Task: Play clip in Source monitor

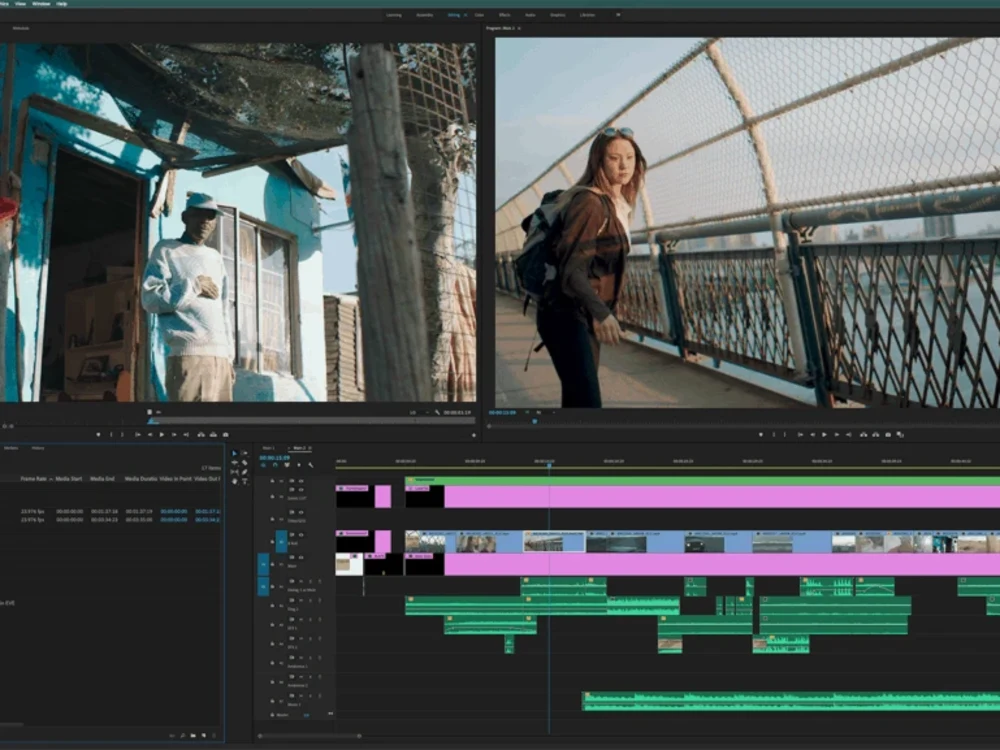Action: pos(161,434)
